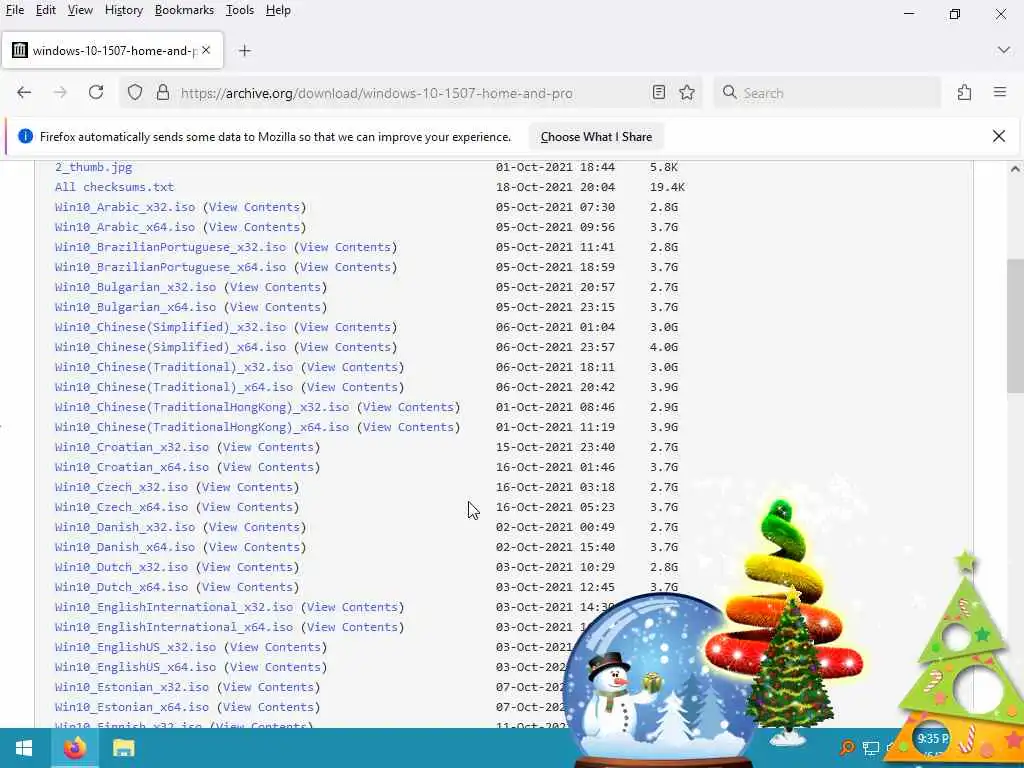Click the taskbar search magnifier tray icon
The height and width of the screenshot is (768, 1024).
point(847,748)
